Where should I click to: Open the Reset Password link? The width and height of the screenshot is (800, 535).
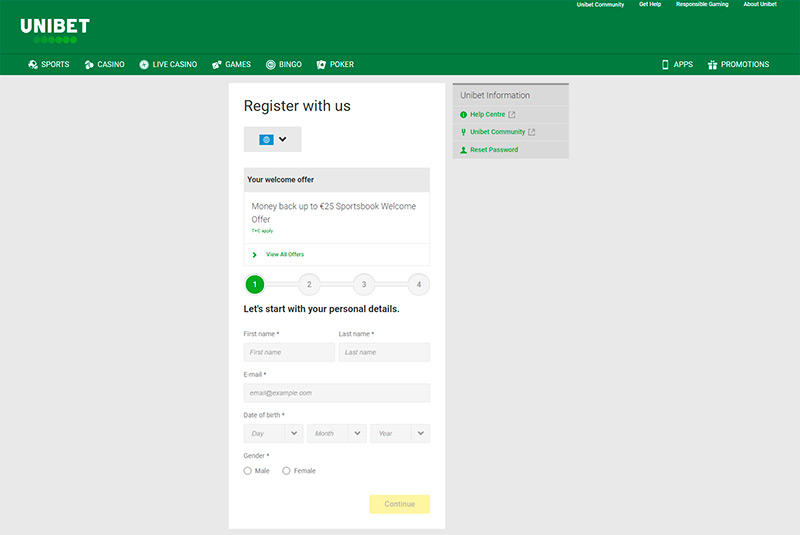494,150
